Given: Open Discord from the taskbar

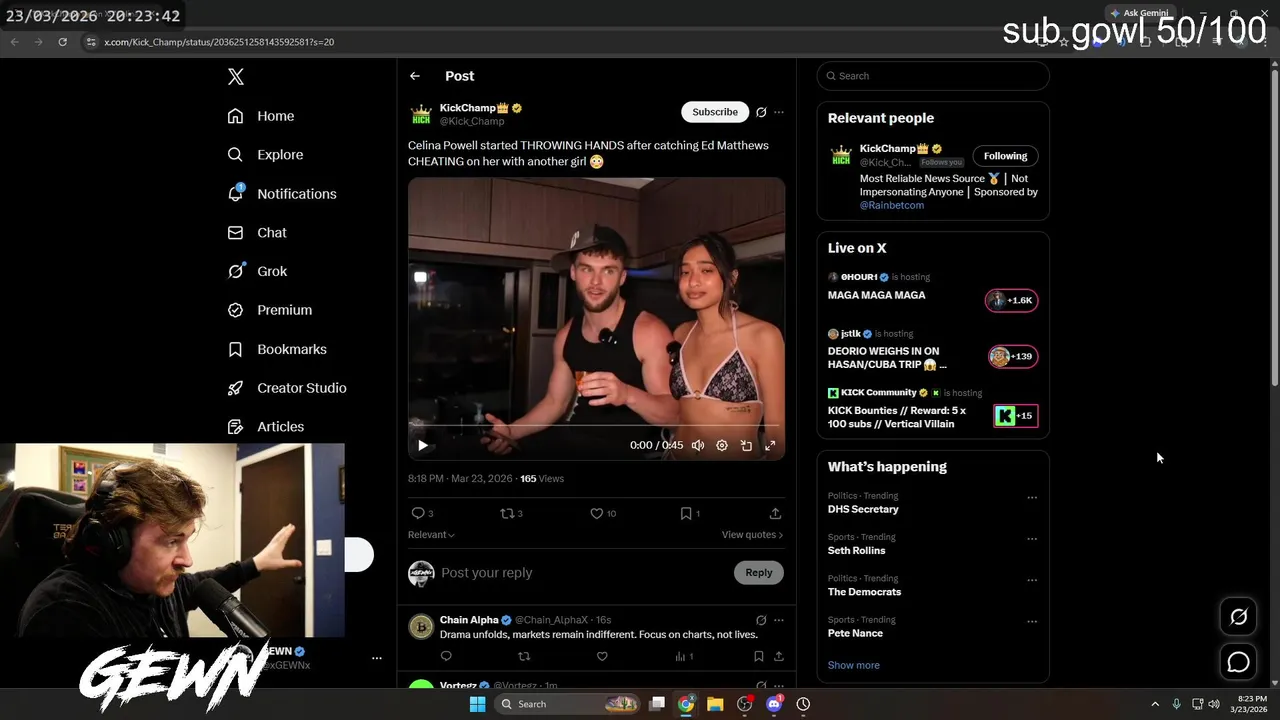Looking at the screenshot, I should [774, 704].
